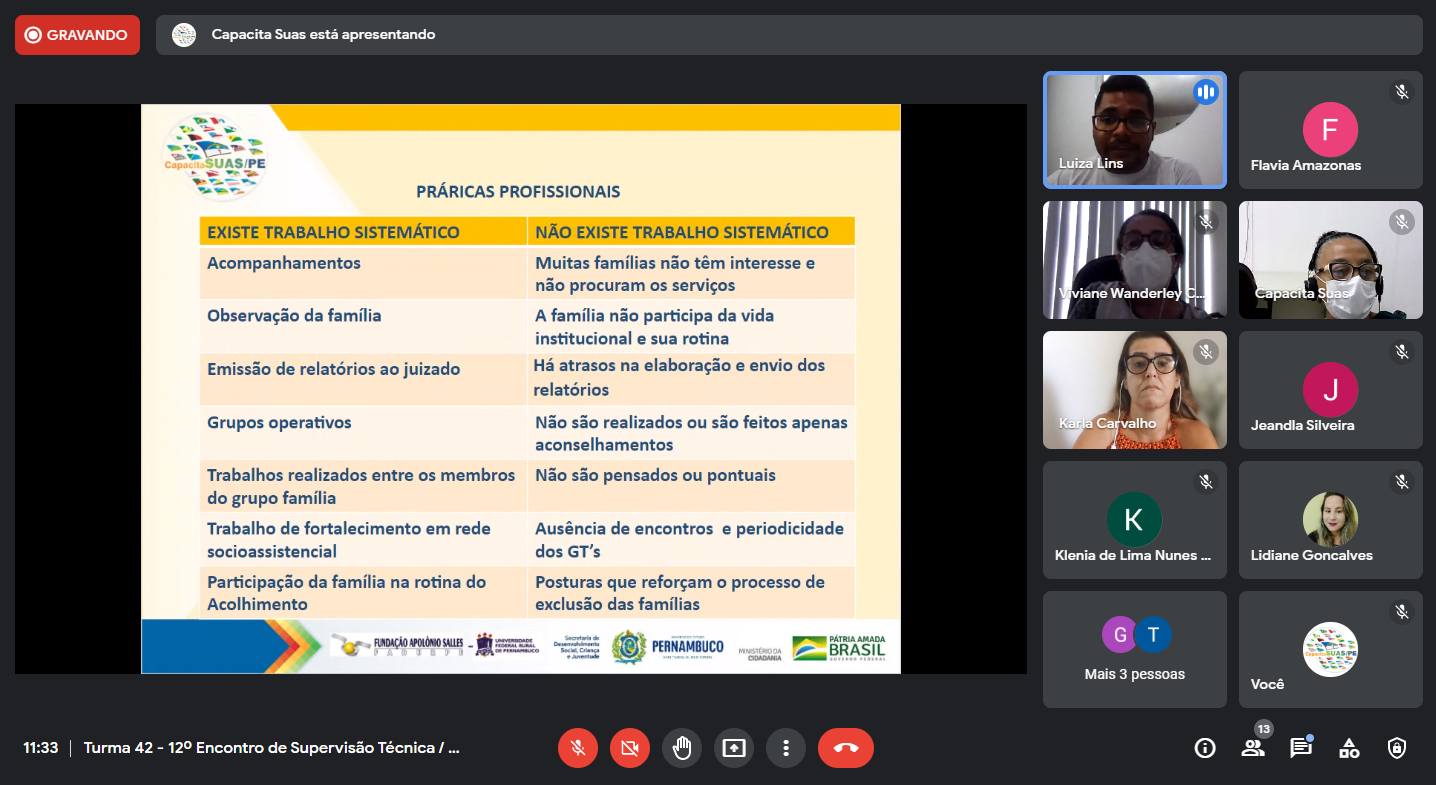Image resolution: width=1436 pixels, height=785 pixels.
Task: Click the meeting title 'Turma 42'
Action: [x=272, y=748]
